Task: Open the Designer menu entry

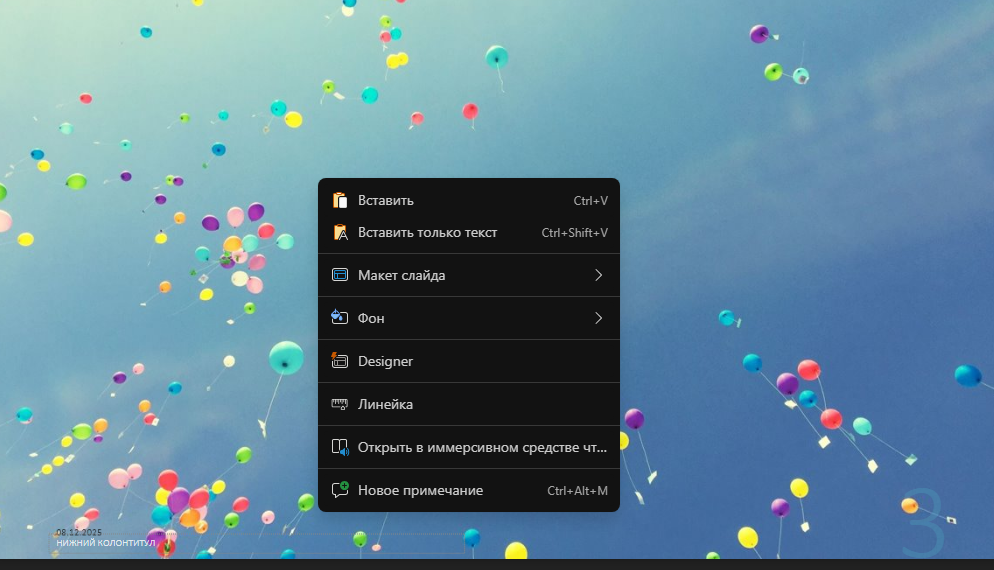Action: pos(385,361)
